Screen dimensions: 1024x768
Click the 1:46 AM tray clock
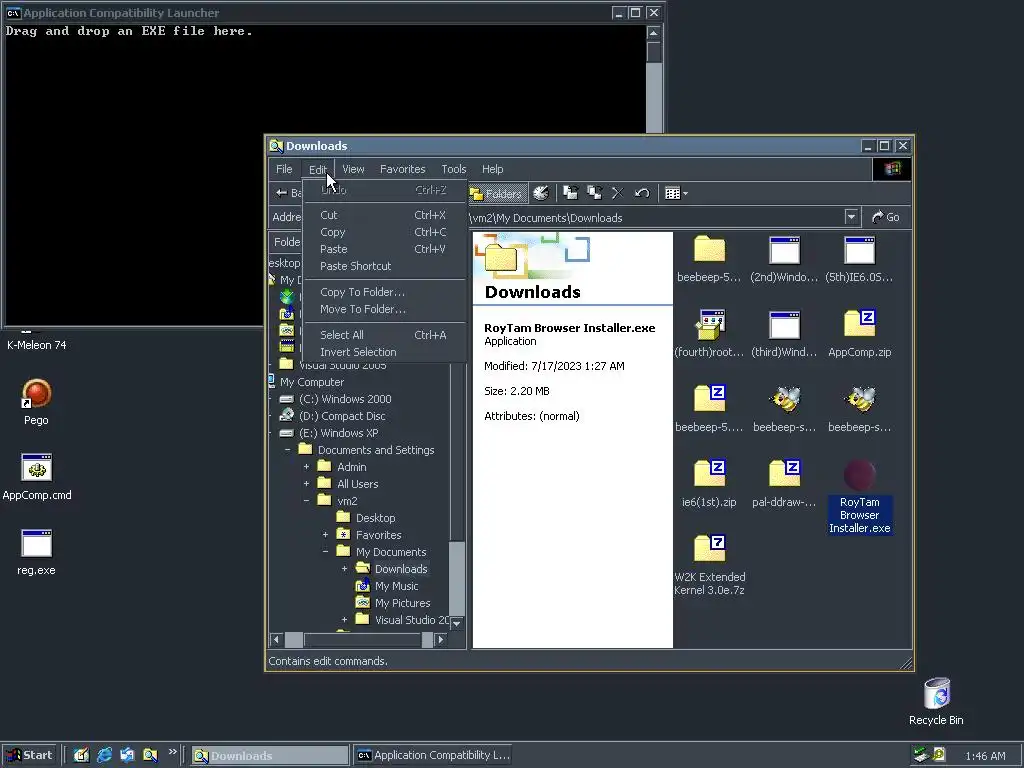point(985,756)
